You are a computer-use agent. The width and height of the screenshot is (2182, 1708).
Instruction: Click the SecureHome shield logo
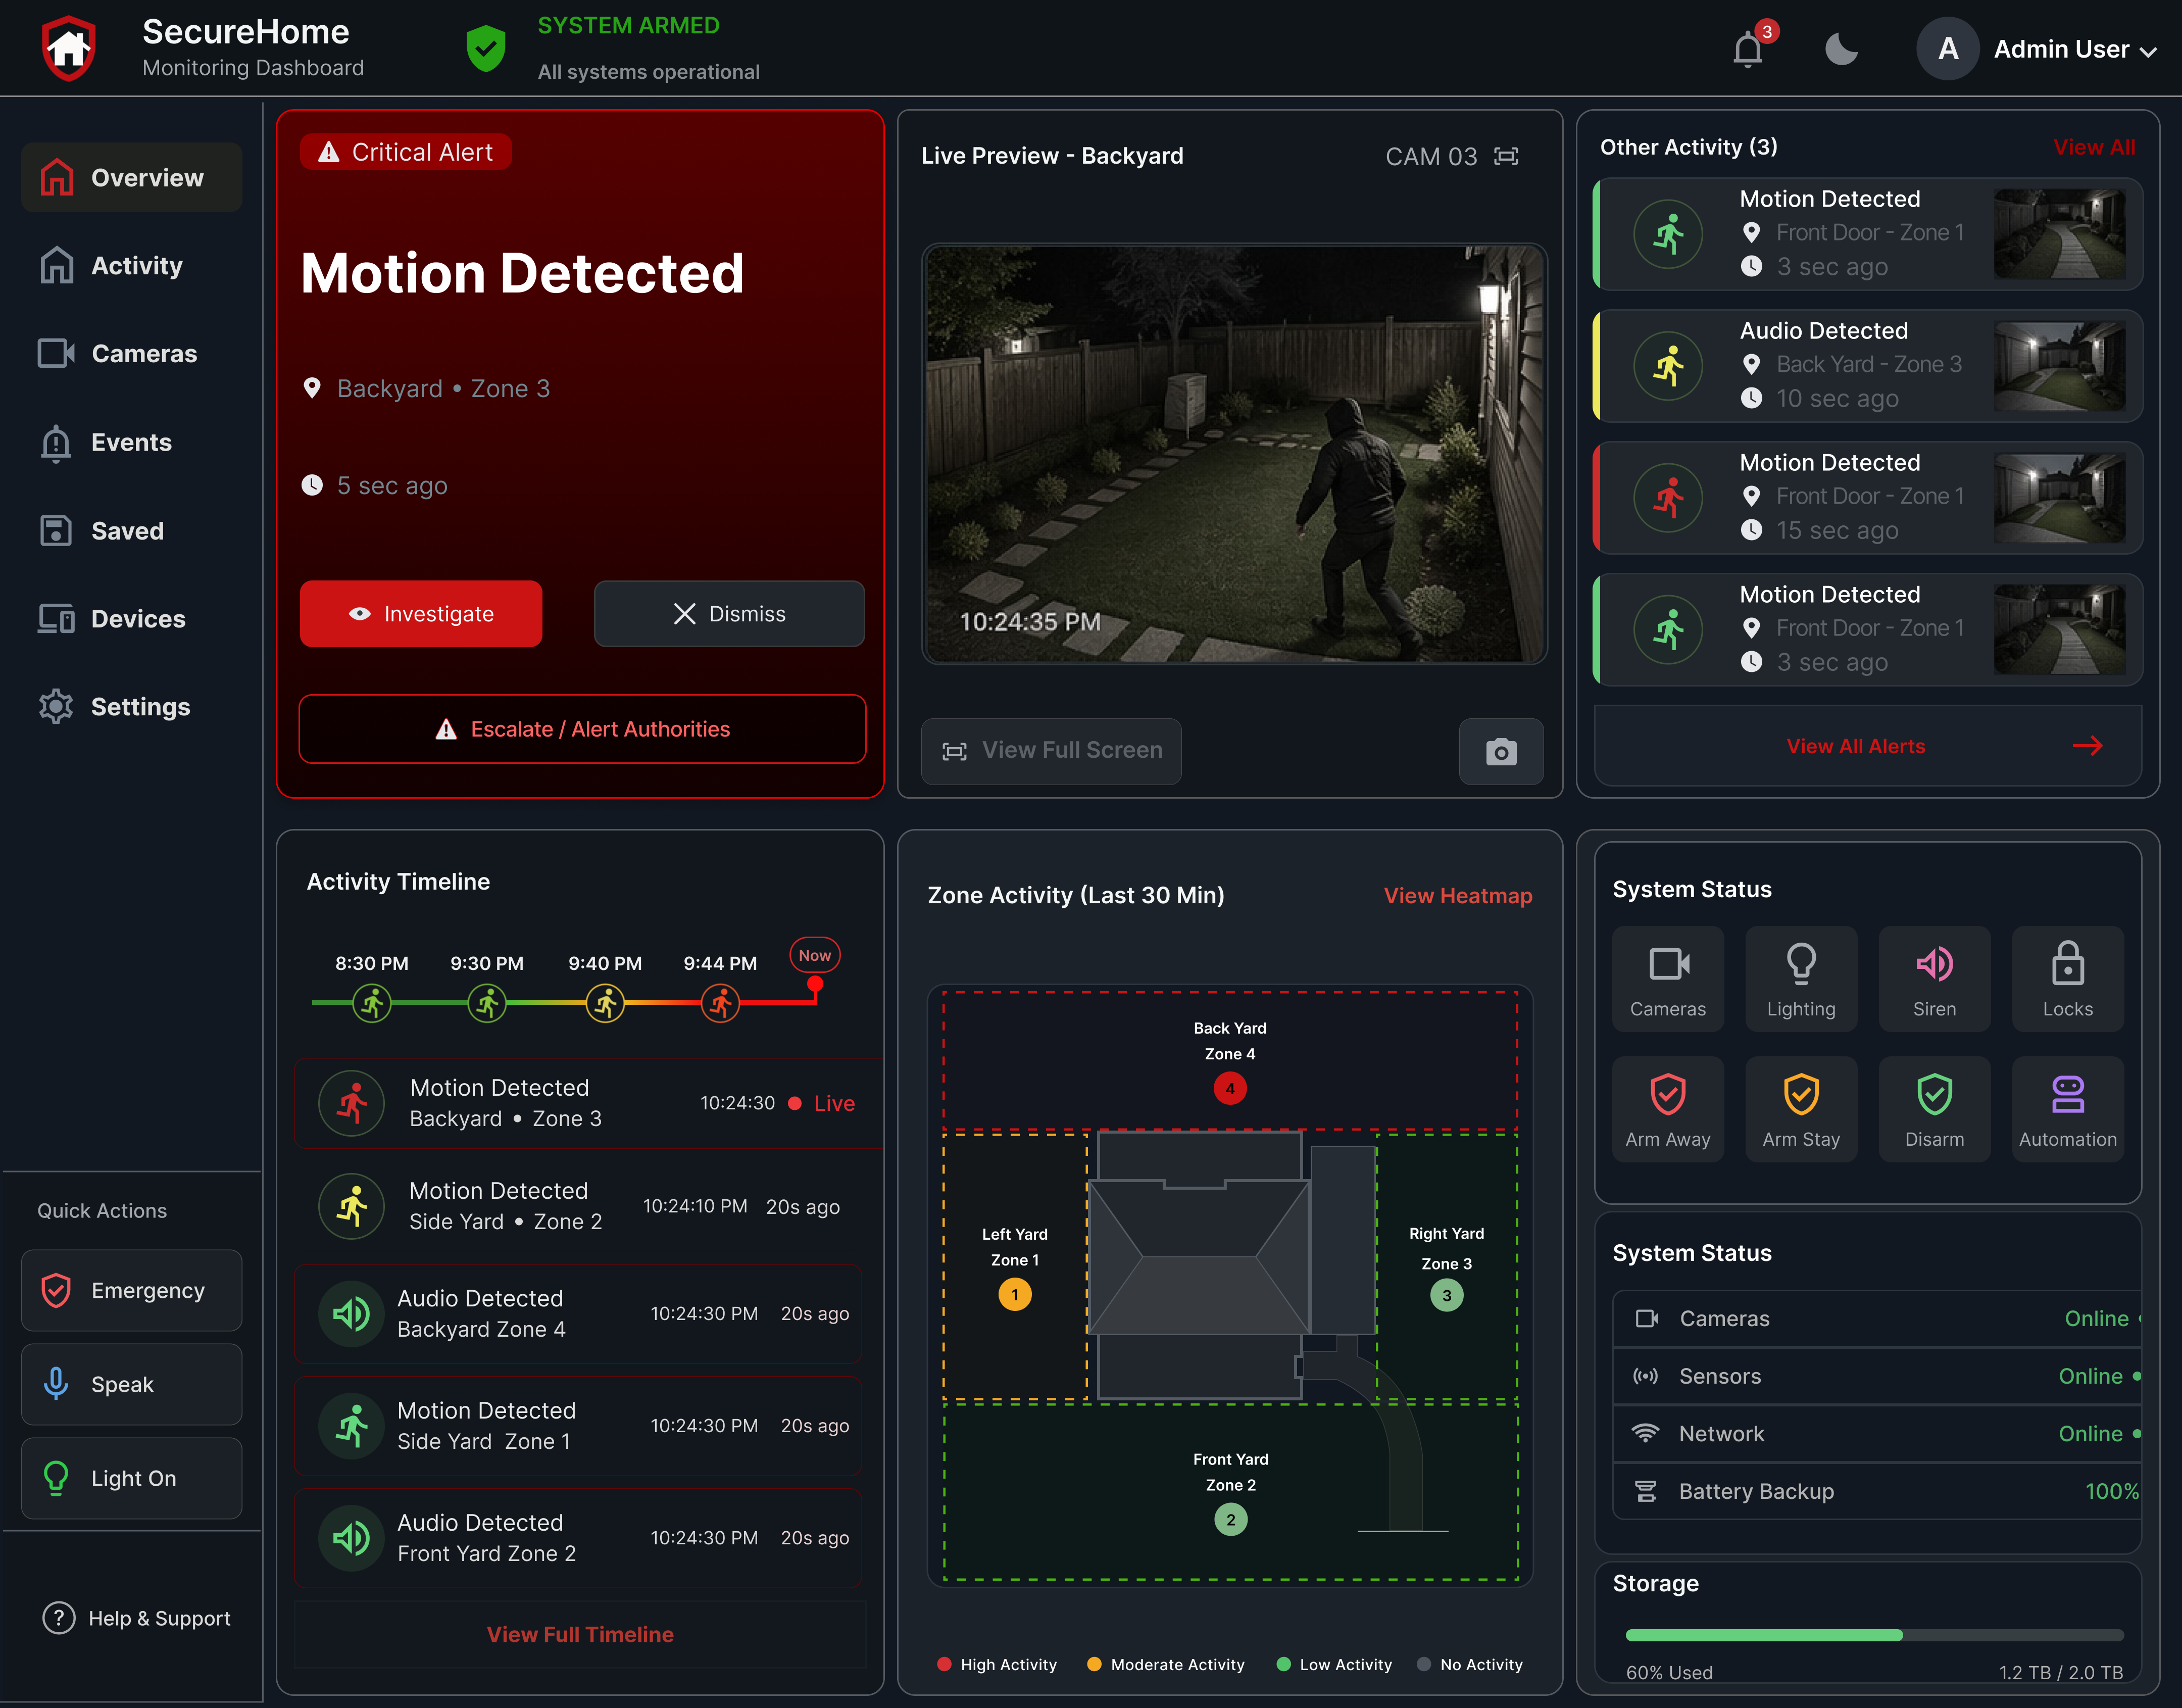[x=69, y=49]
